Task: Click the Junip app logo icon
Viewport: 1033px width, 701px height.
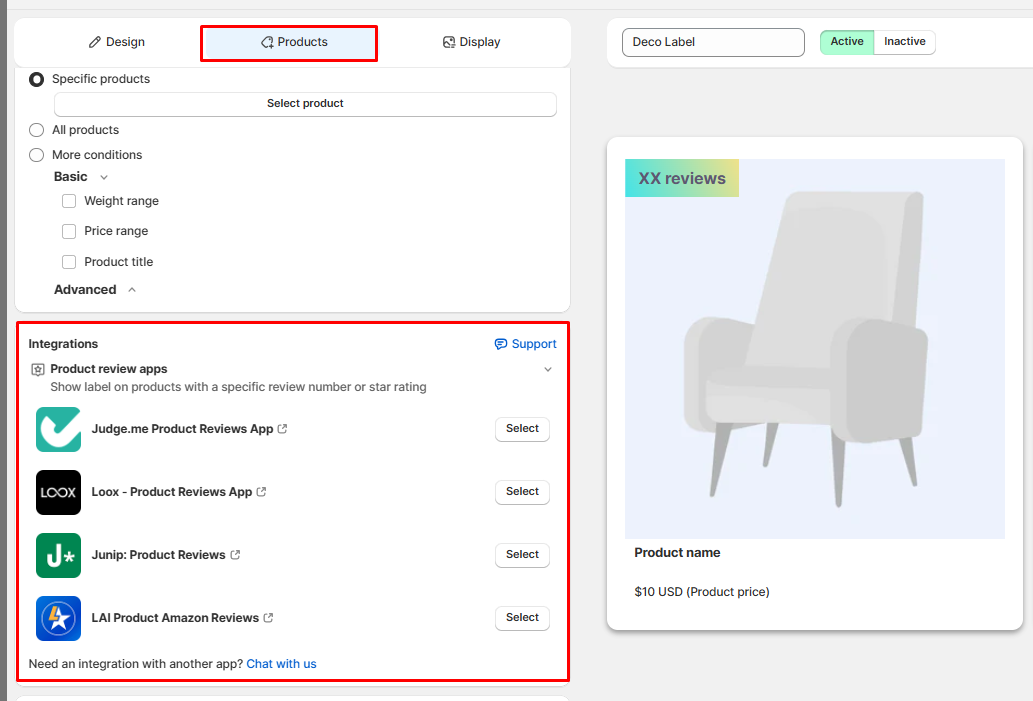Action: click(x=58, y=555)
